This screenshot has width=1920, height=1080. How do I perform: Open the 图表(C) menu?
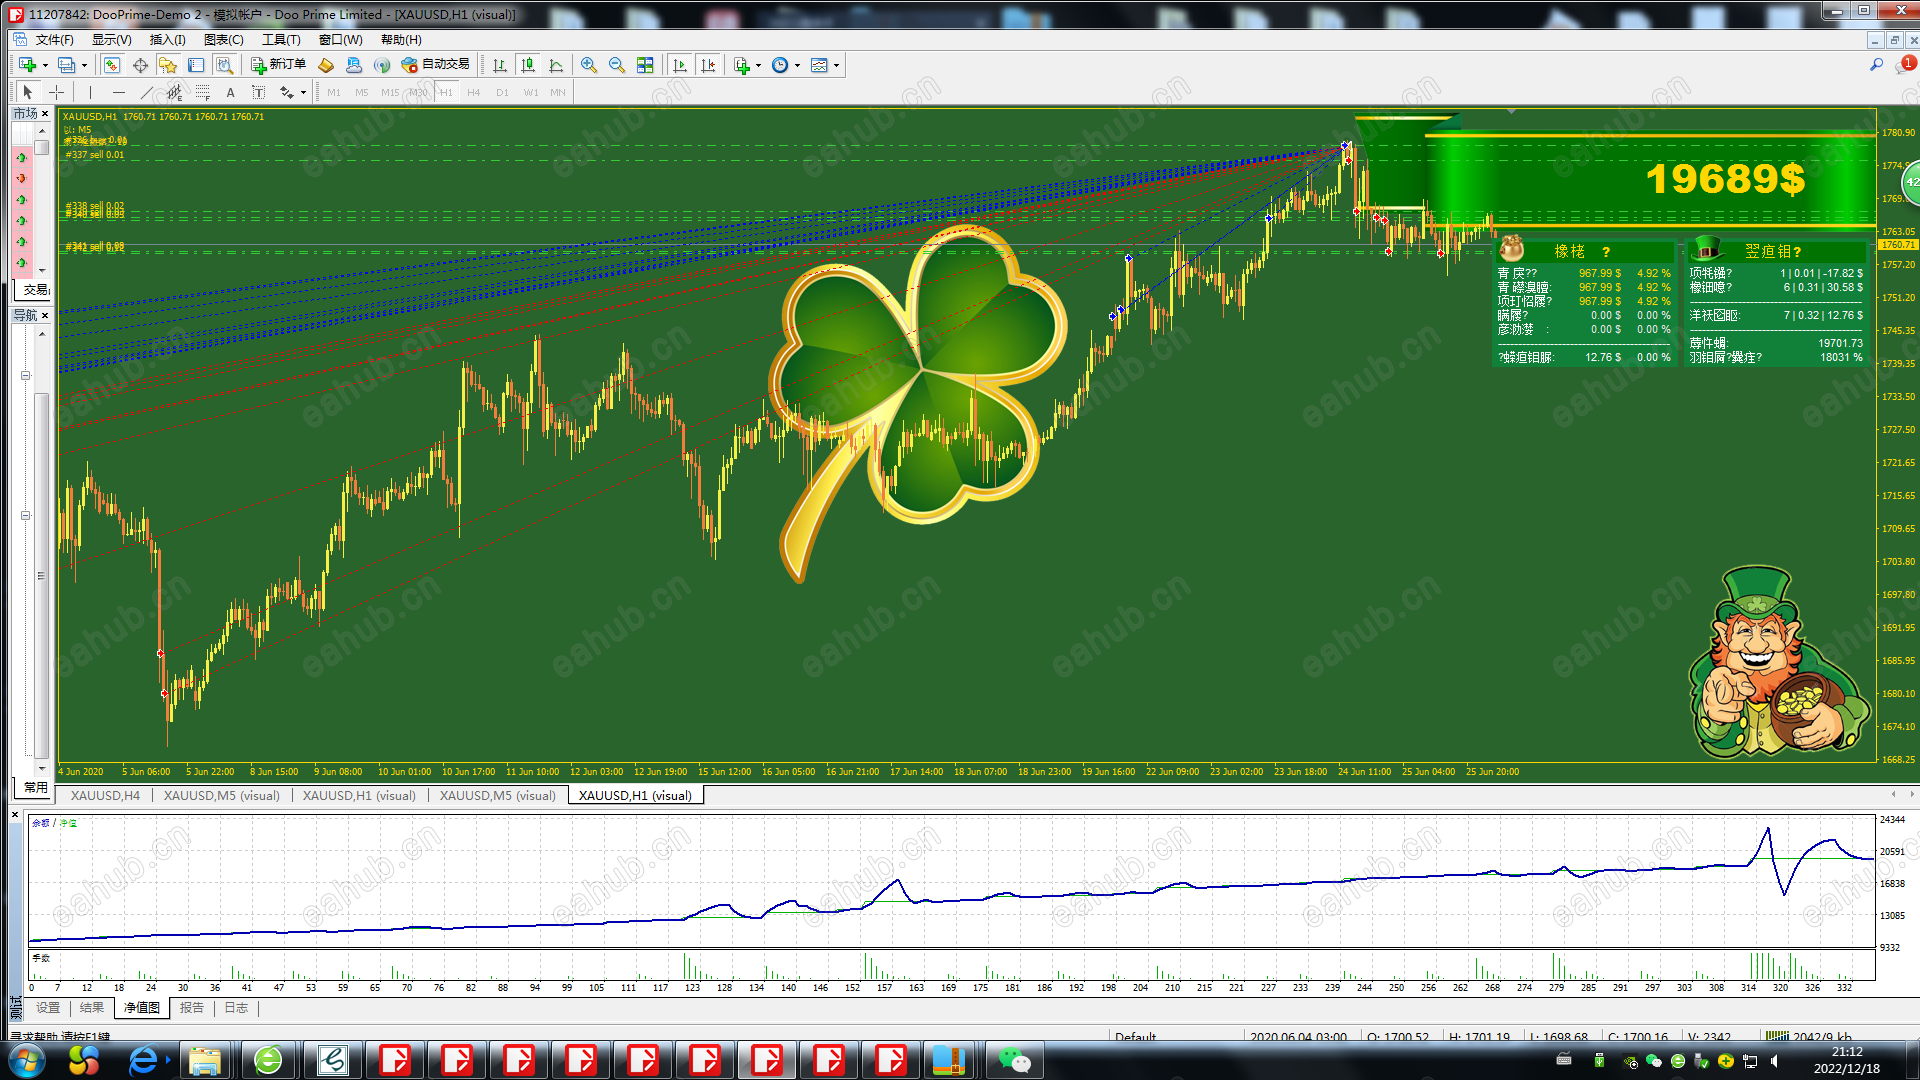(x=223, y=40)
